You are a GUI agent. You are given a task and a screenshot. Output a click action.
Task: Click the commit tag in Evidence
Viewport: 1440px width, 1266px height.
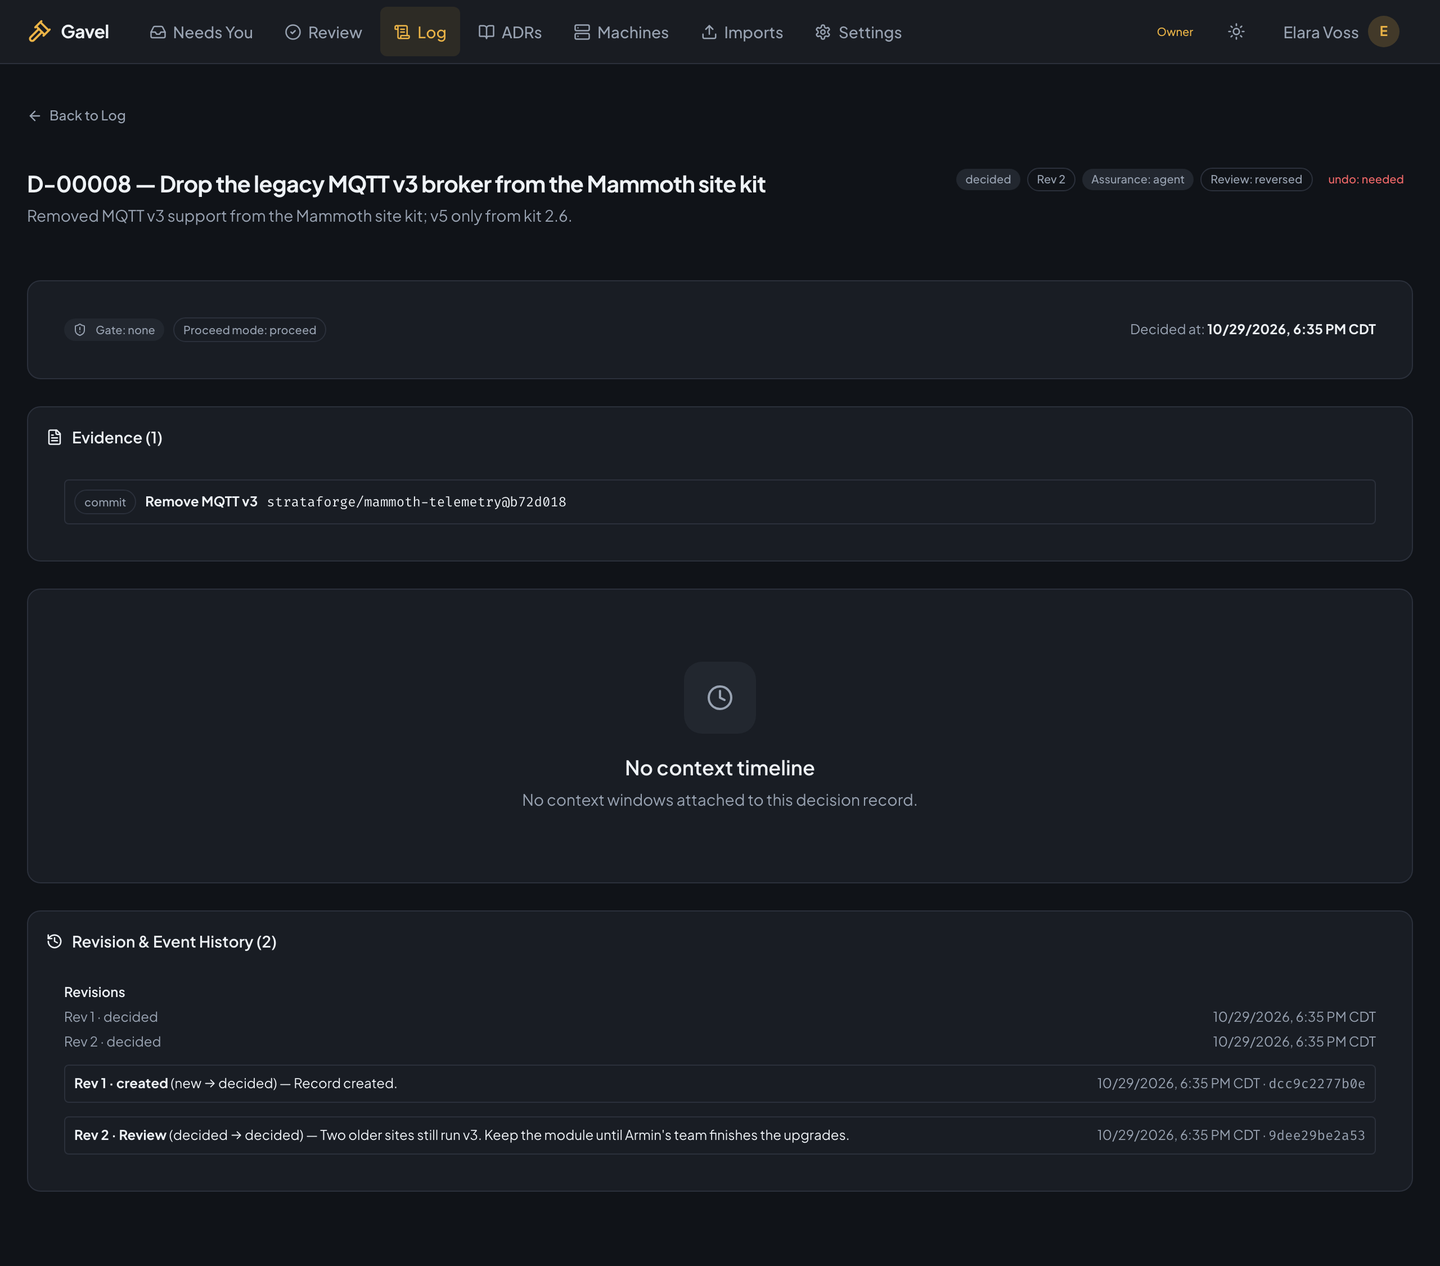(x=105, y=502)
